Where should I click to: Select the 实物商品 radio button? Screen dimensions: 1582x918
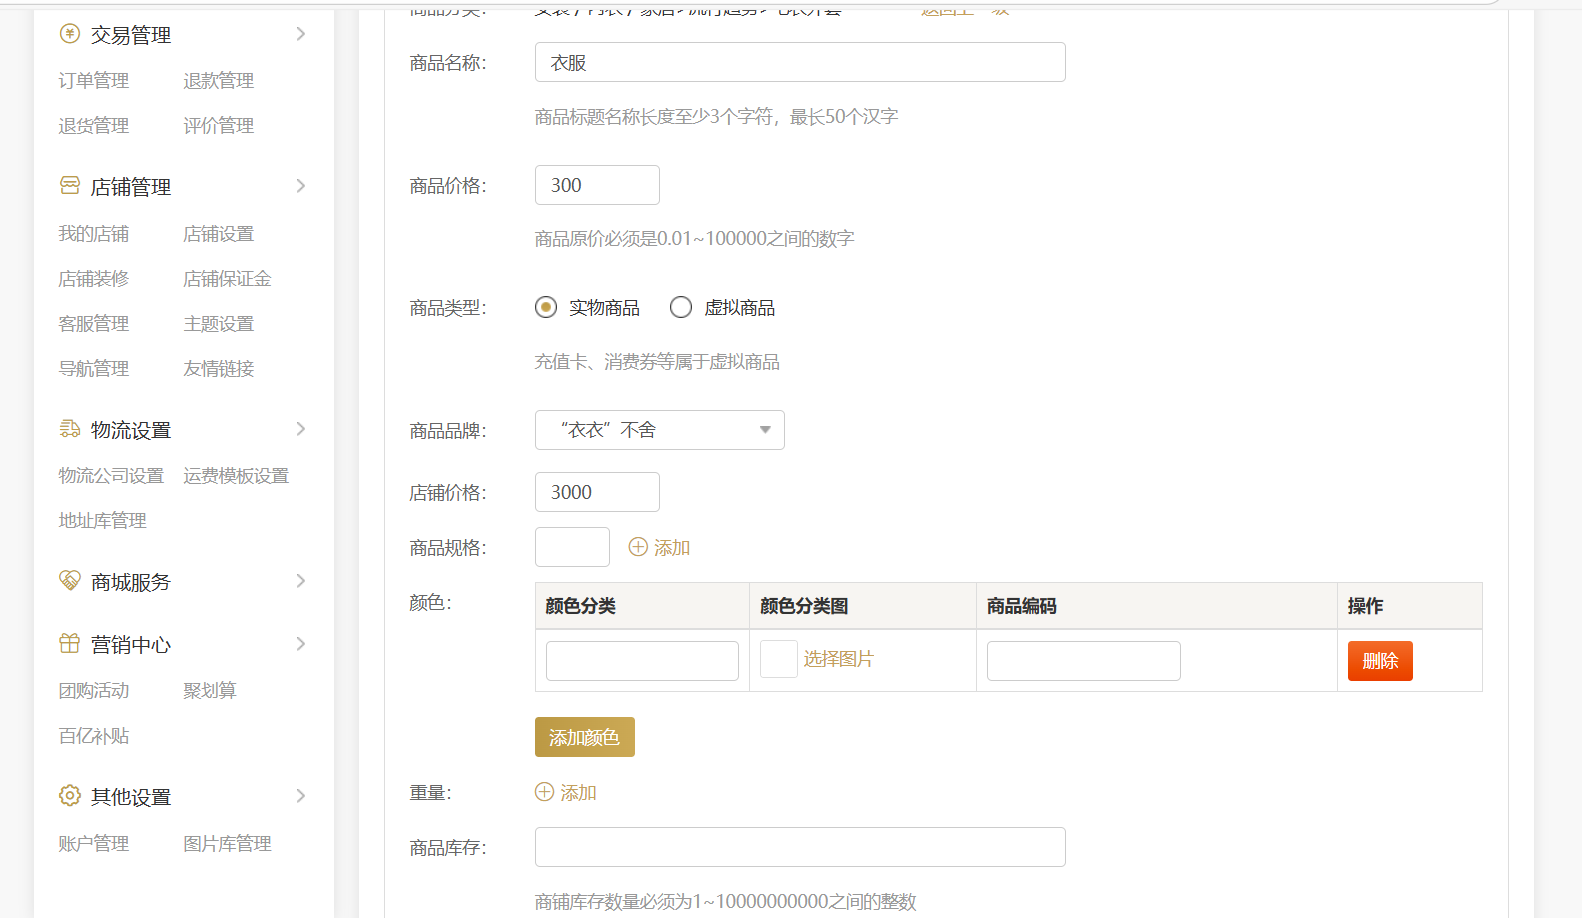[x=546, y=307]
